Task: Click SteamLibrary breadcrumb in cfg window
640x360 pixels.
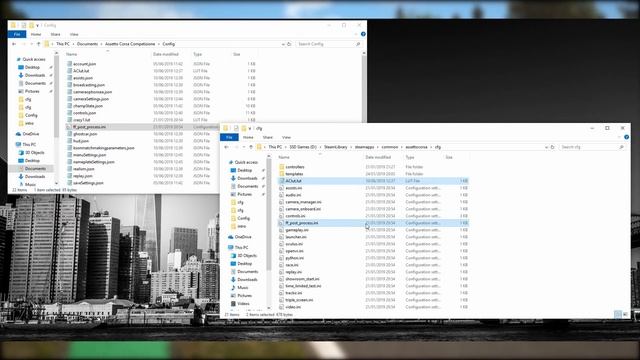Action: click(336, 147)
